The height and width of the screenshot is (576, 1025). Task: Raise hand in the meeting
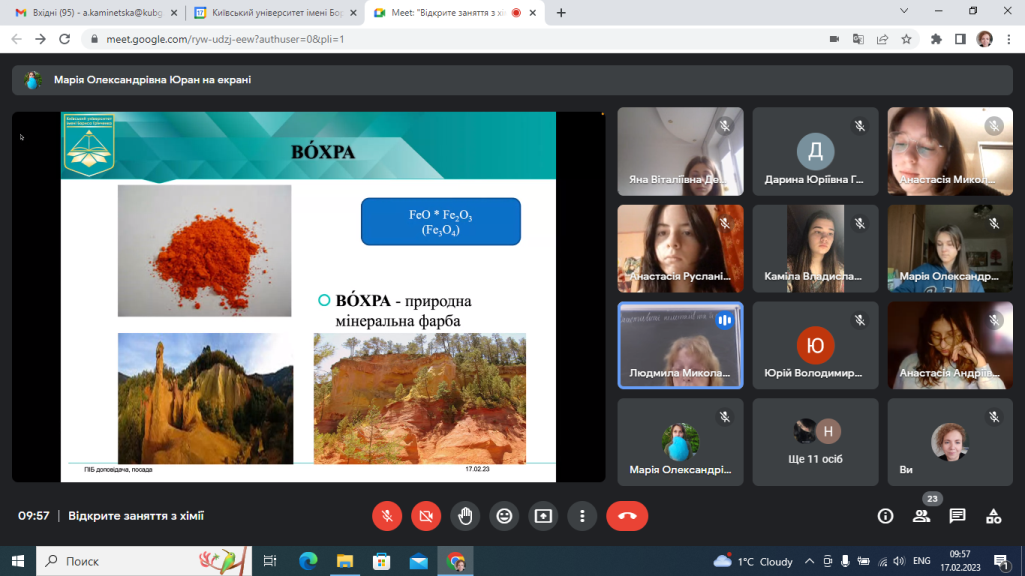point(465,516)
